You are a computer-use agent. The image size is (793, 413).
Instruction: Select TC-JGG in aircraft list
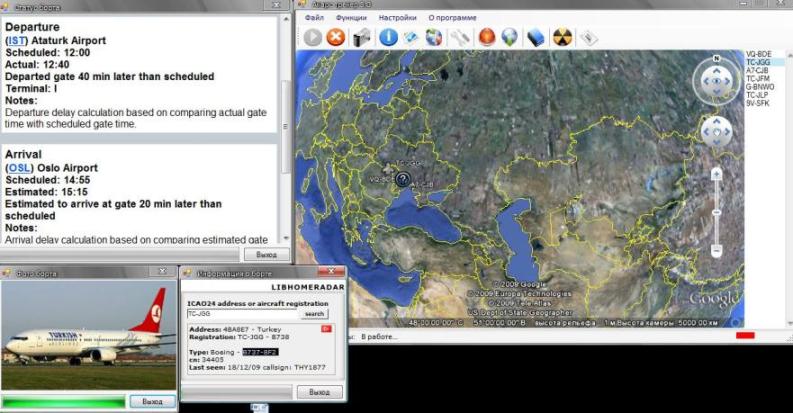coord(758,62)
